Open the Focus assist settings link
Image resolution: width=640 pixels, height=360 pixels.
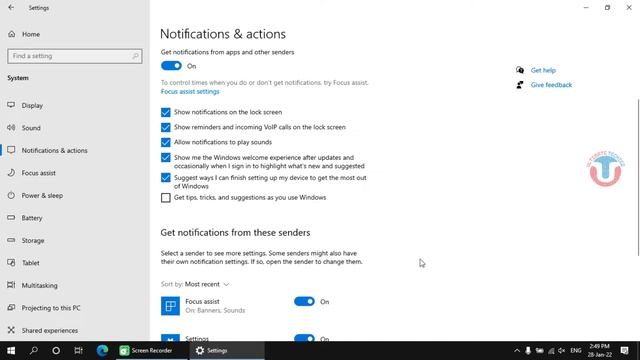click(190, 91)
